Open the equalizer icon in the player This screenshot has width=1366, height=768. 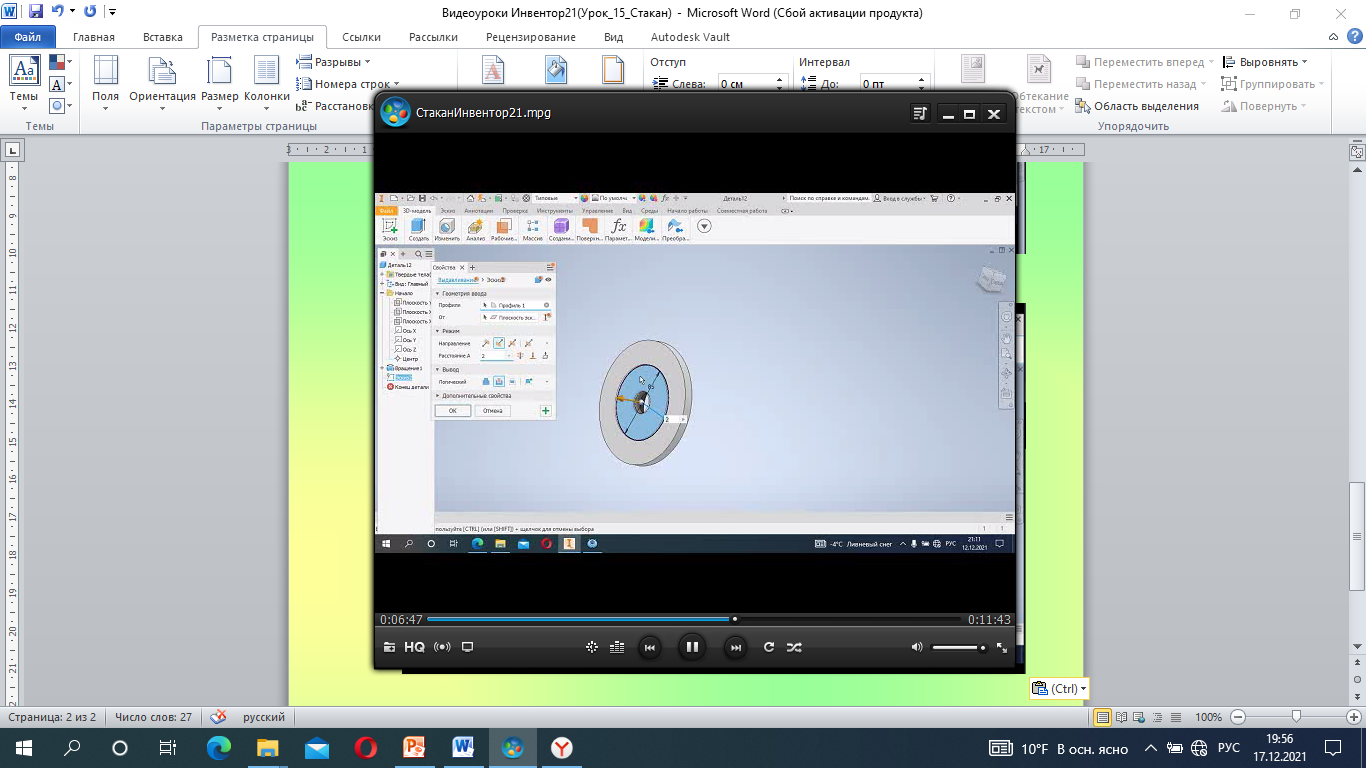[x=617, y=647]
